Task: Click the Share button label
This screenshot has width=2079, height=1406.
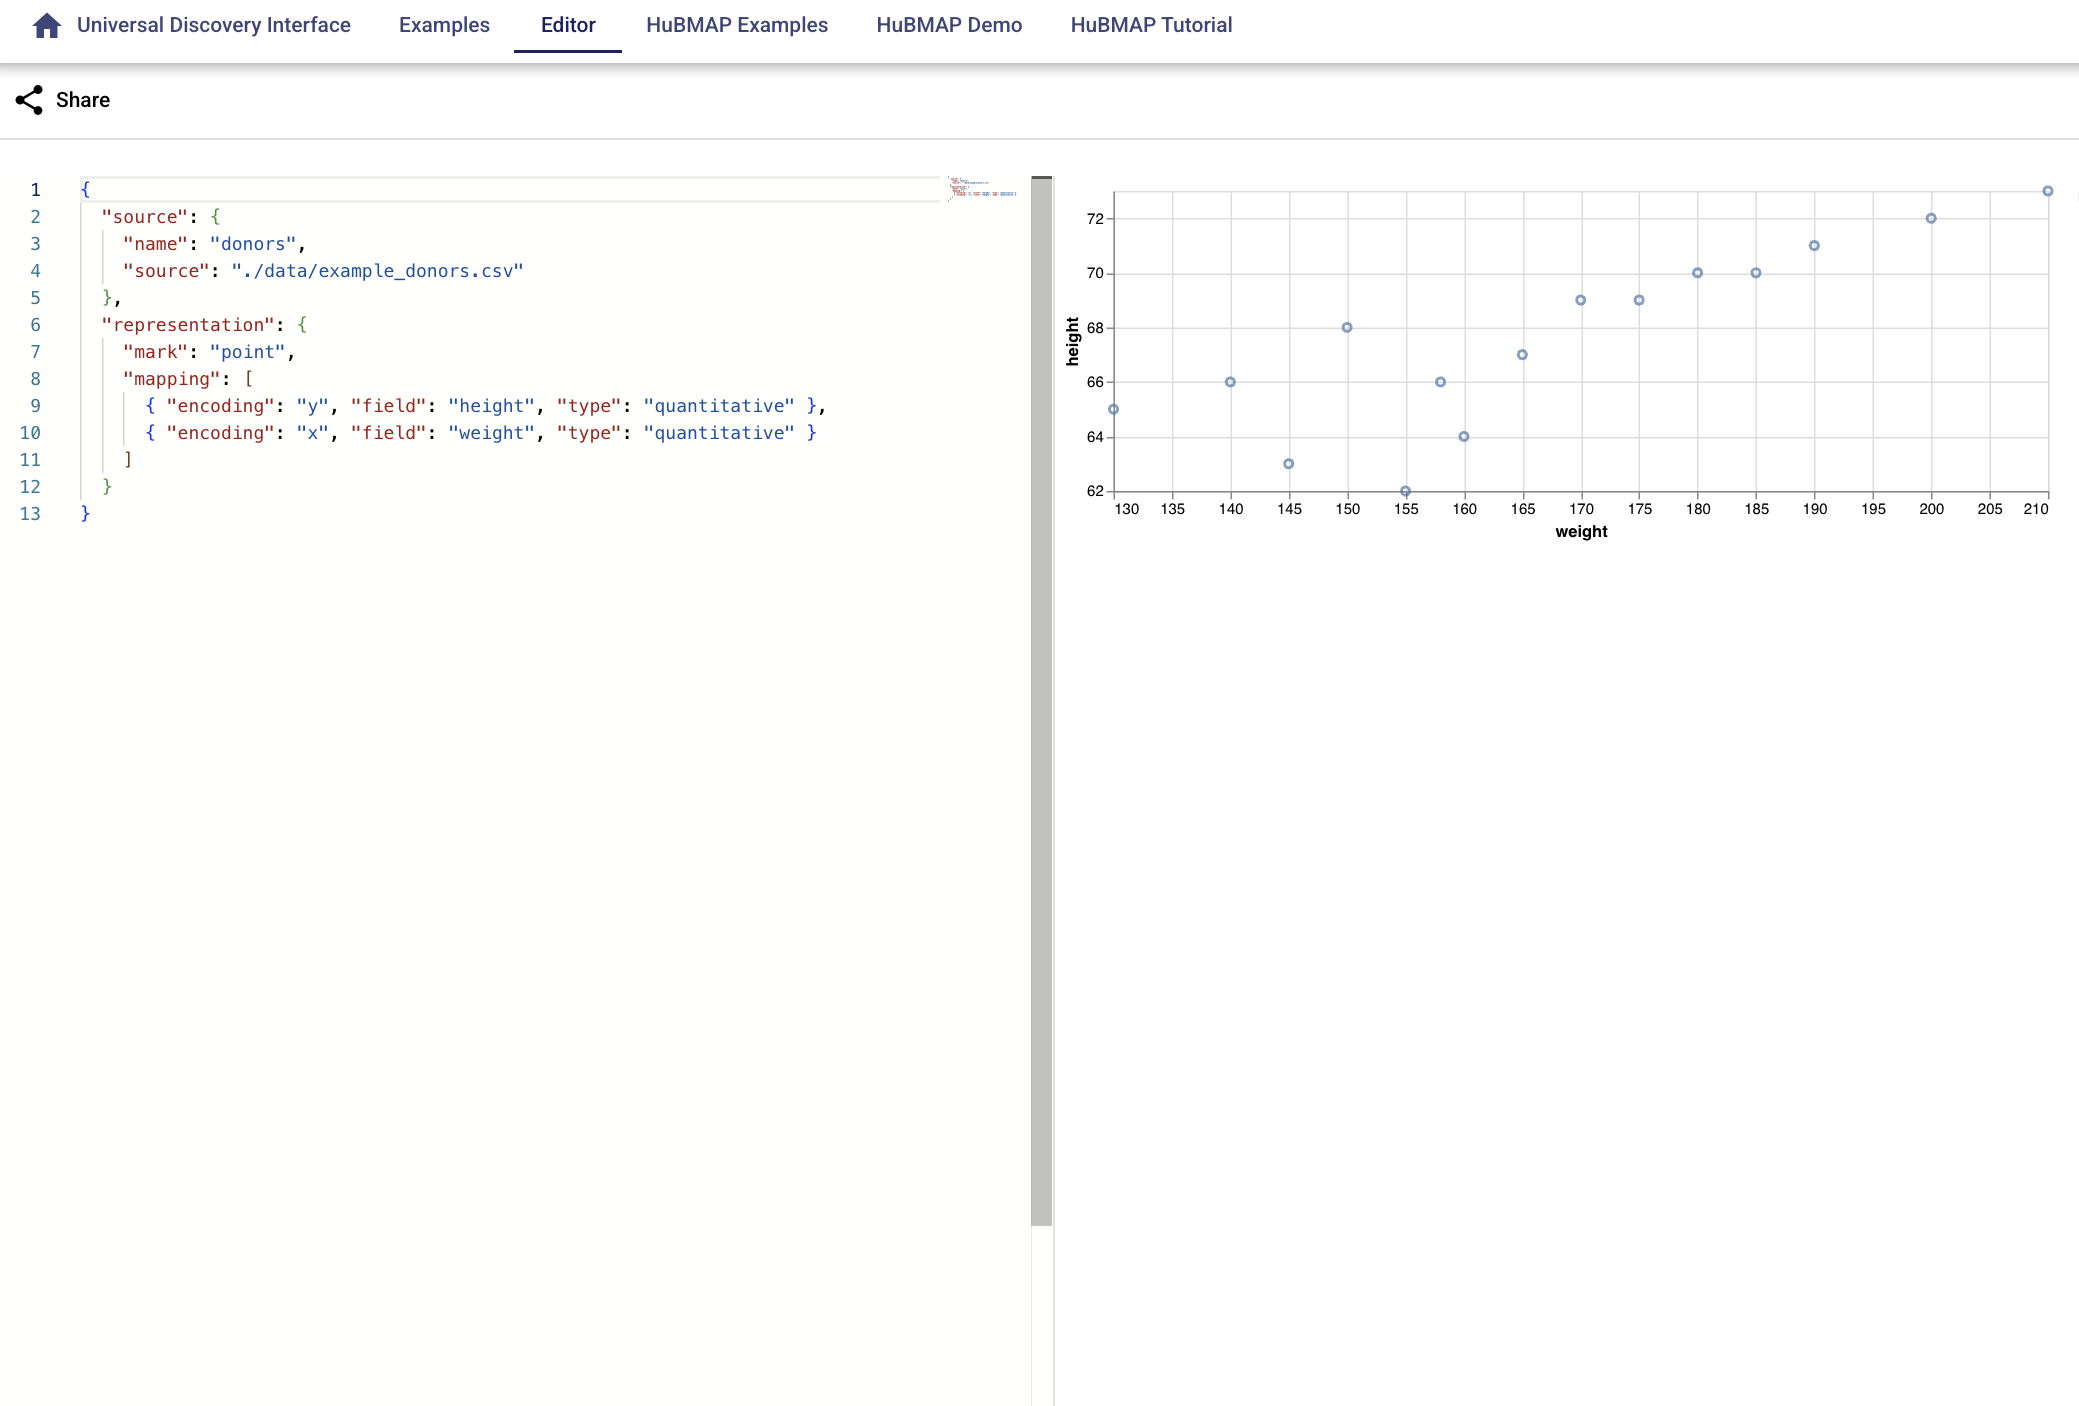Action: pyautogui.click(x=83, y=100)
